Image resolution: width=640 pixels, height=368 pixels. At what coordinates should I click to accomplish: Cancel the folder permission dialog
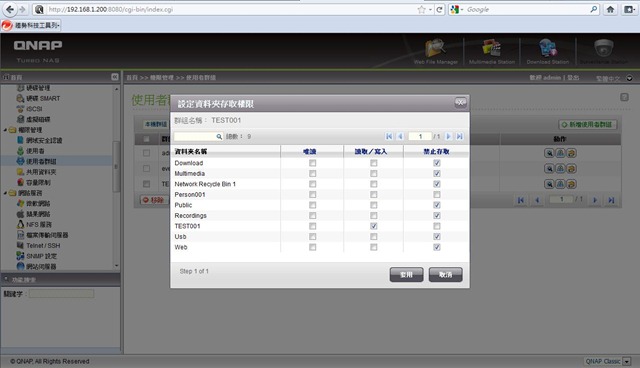(445, 275)
